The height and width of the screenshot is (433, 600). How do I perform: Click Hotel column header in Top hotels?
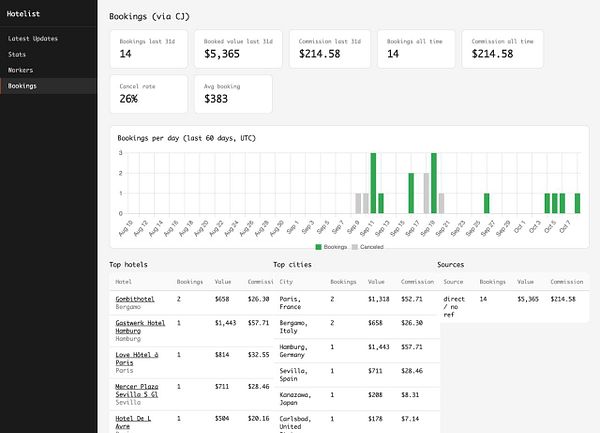[123, 282]
